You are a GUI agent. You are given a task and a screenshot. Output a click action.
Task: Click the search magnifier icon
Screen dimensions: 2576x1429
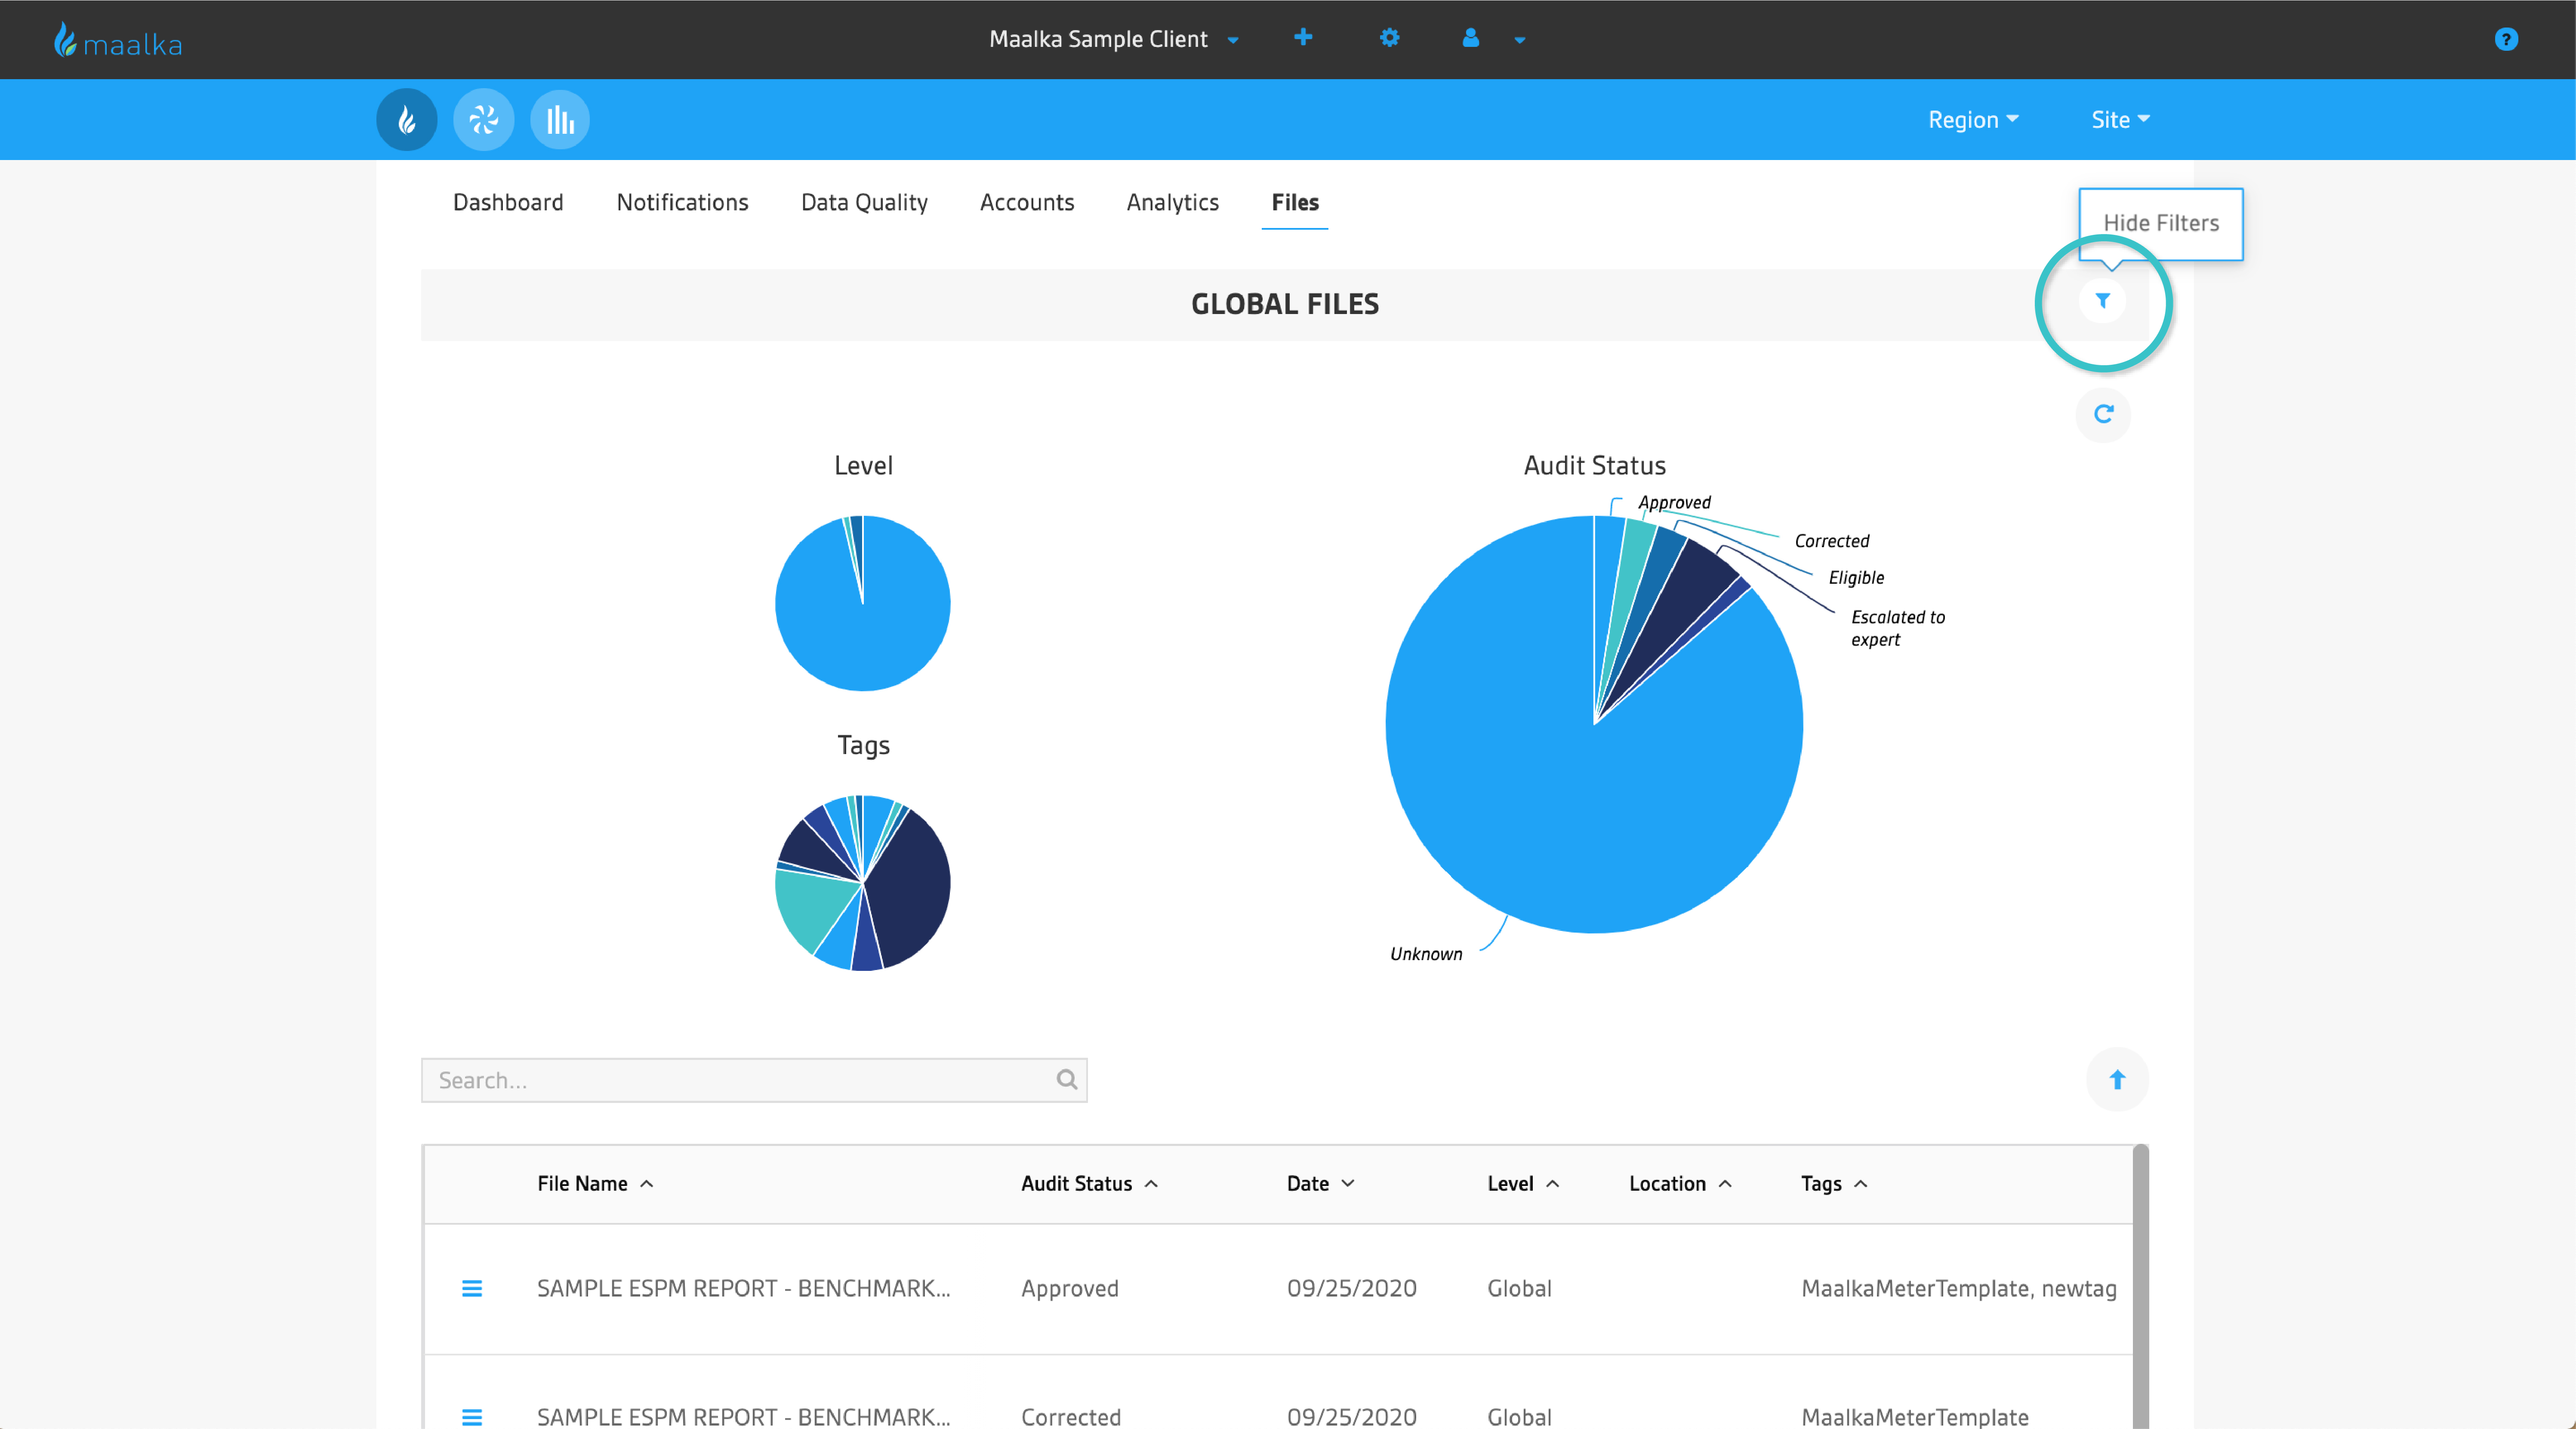point(1067,1080)
